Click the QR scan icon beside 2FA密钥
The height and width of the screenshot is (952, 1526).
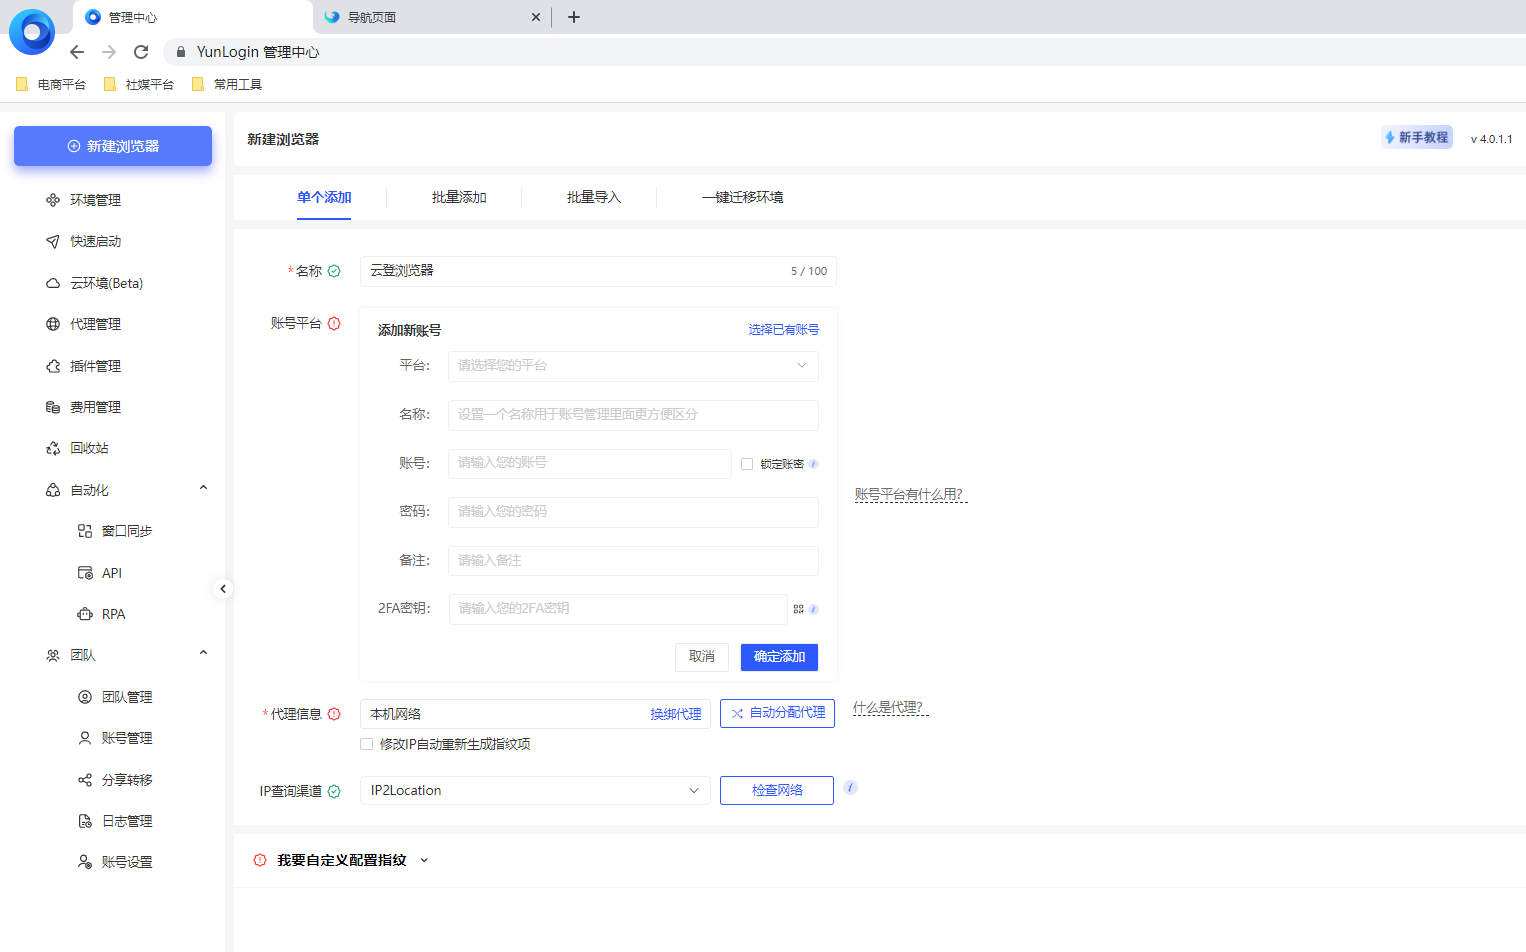point(798,608)
